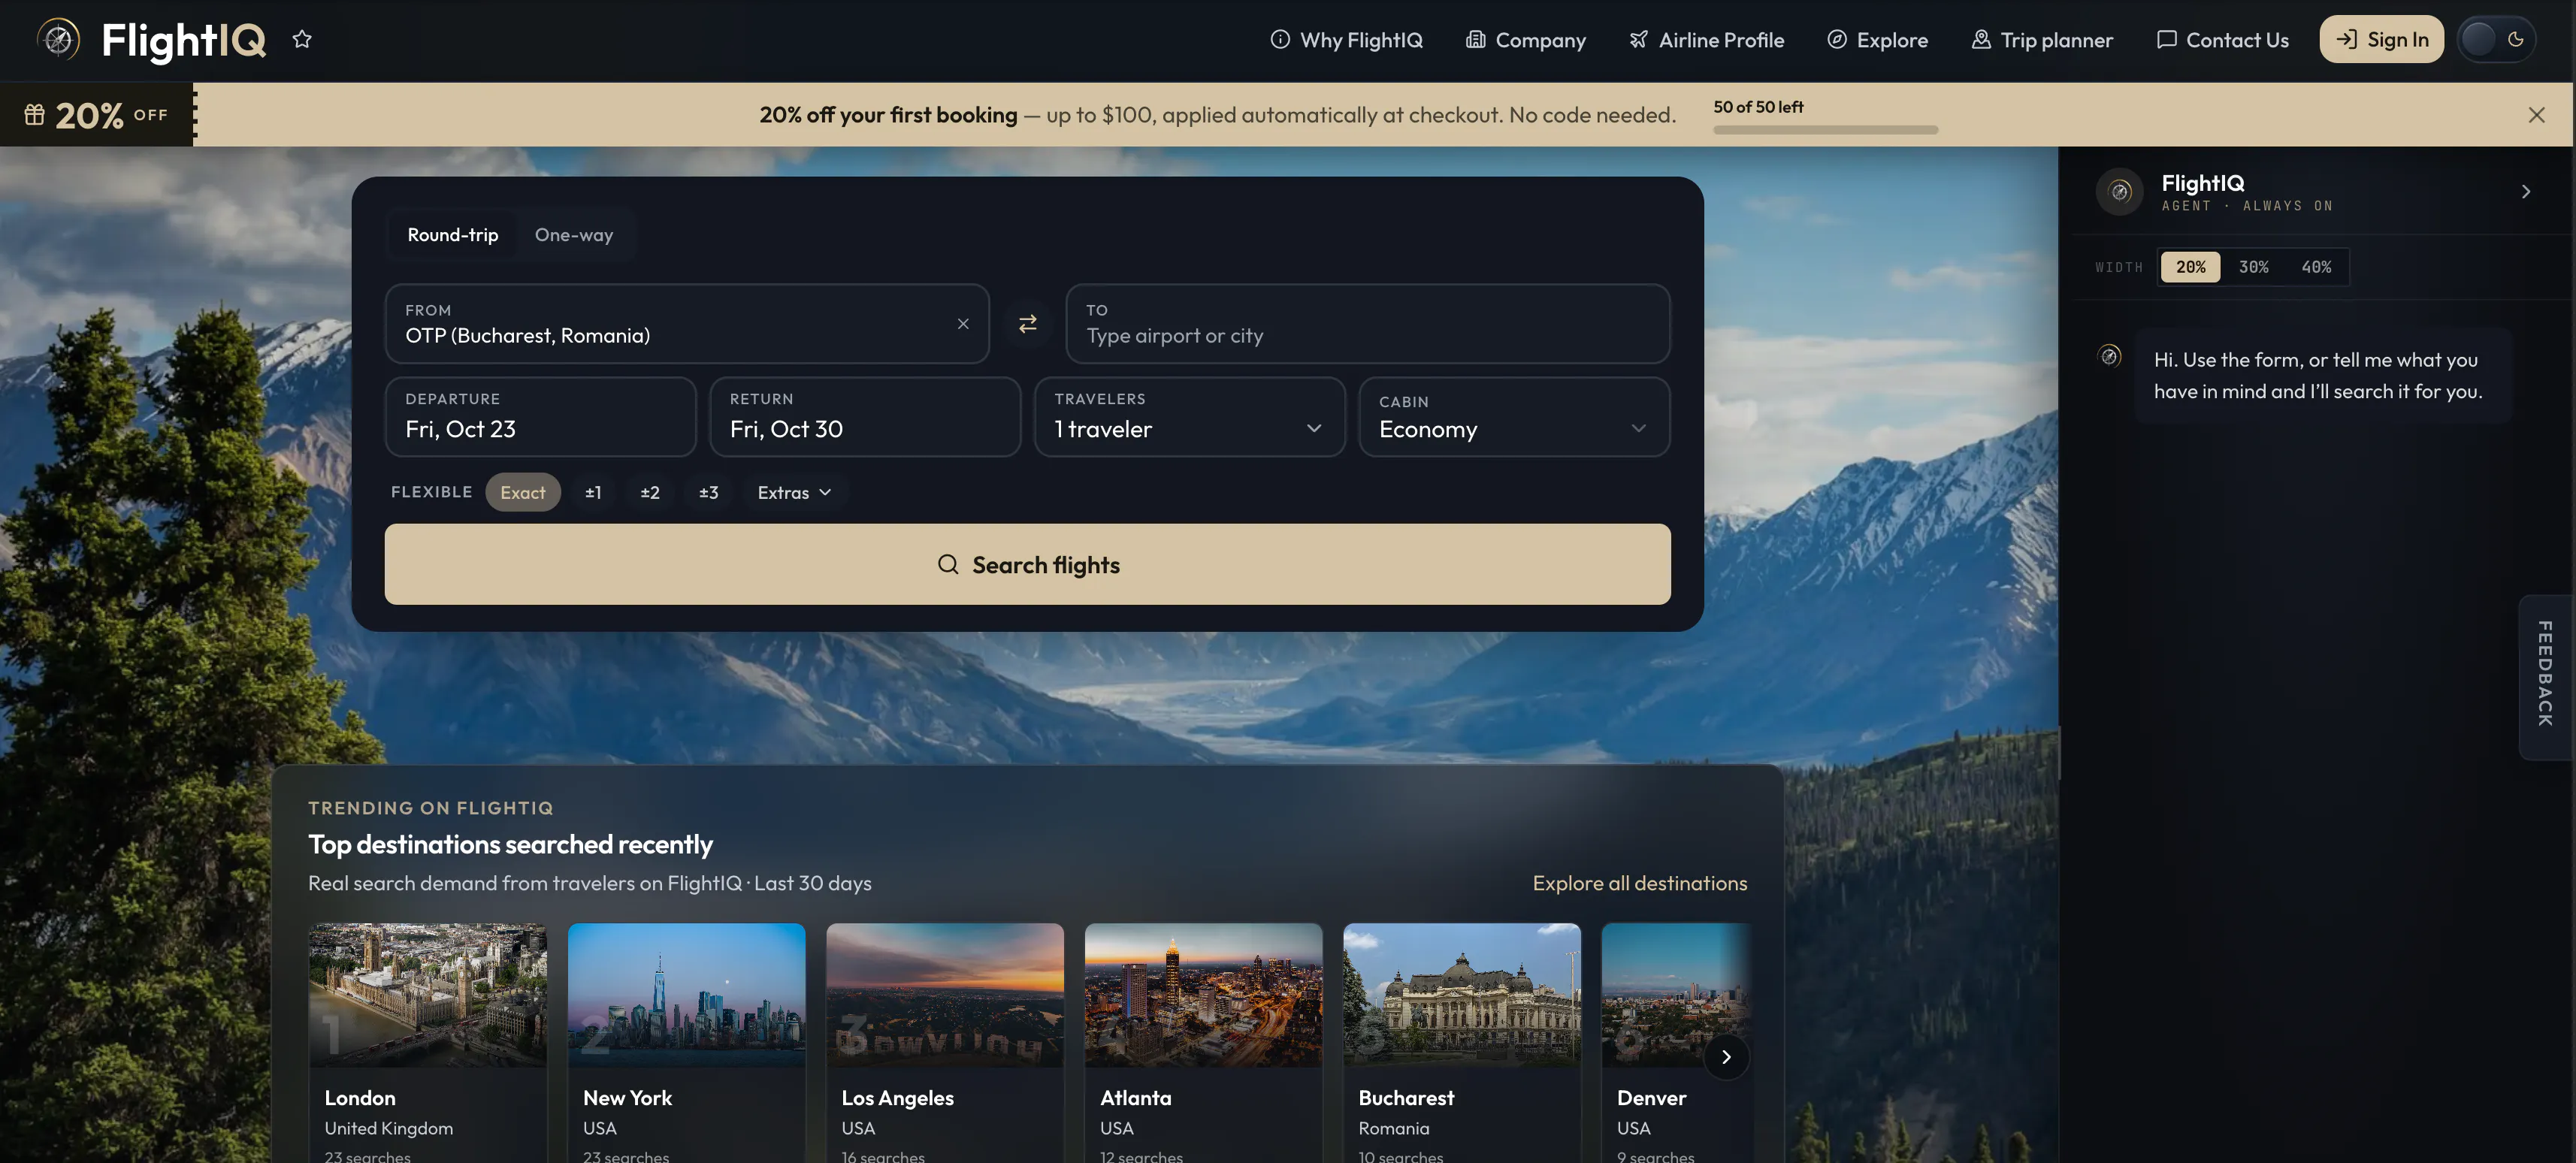
Task: Swap the From and To airports
Action: point(1027,324)
